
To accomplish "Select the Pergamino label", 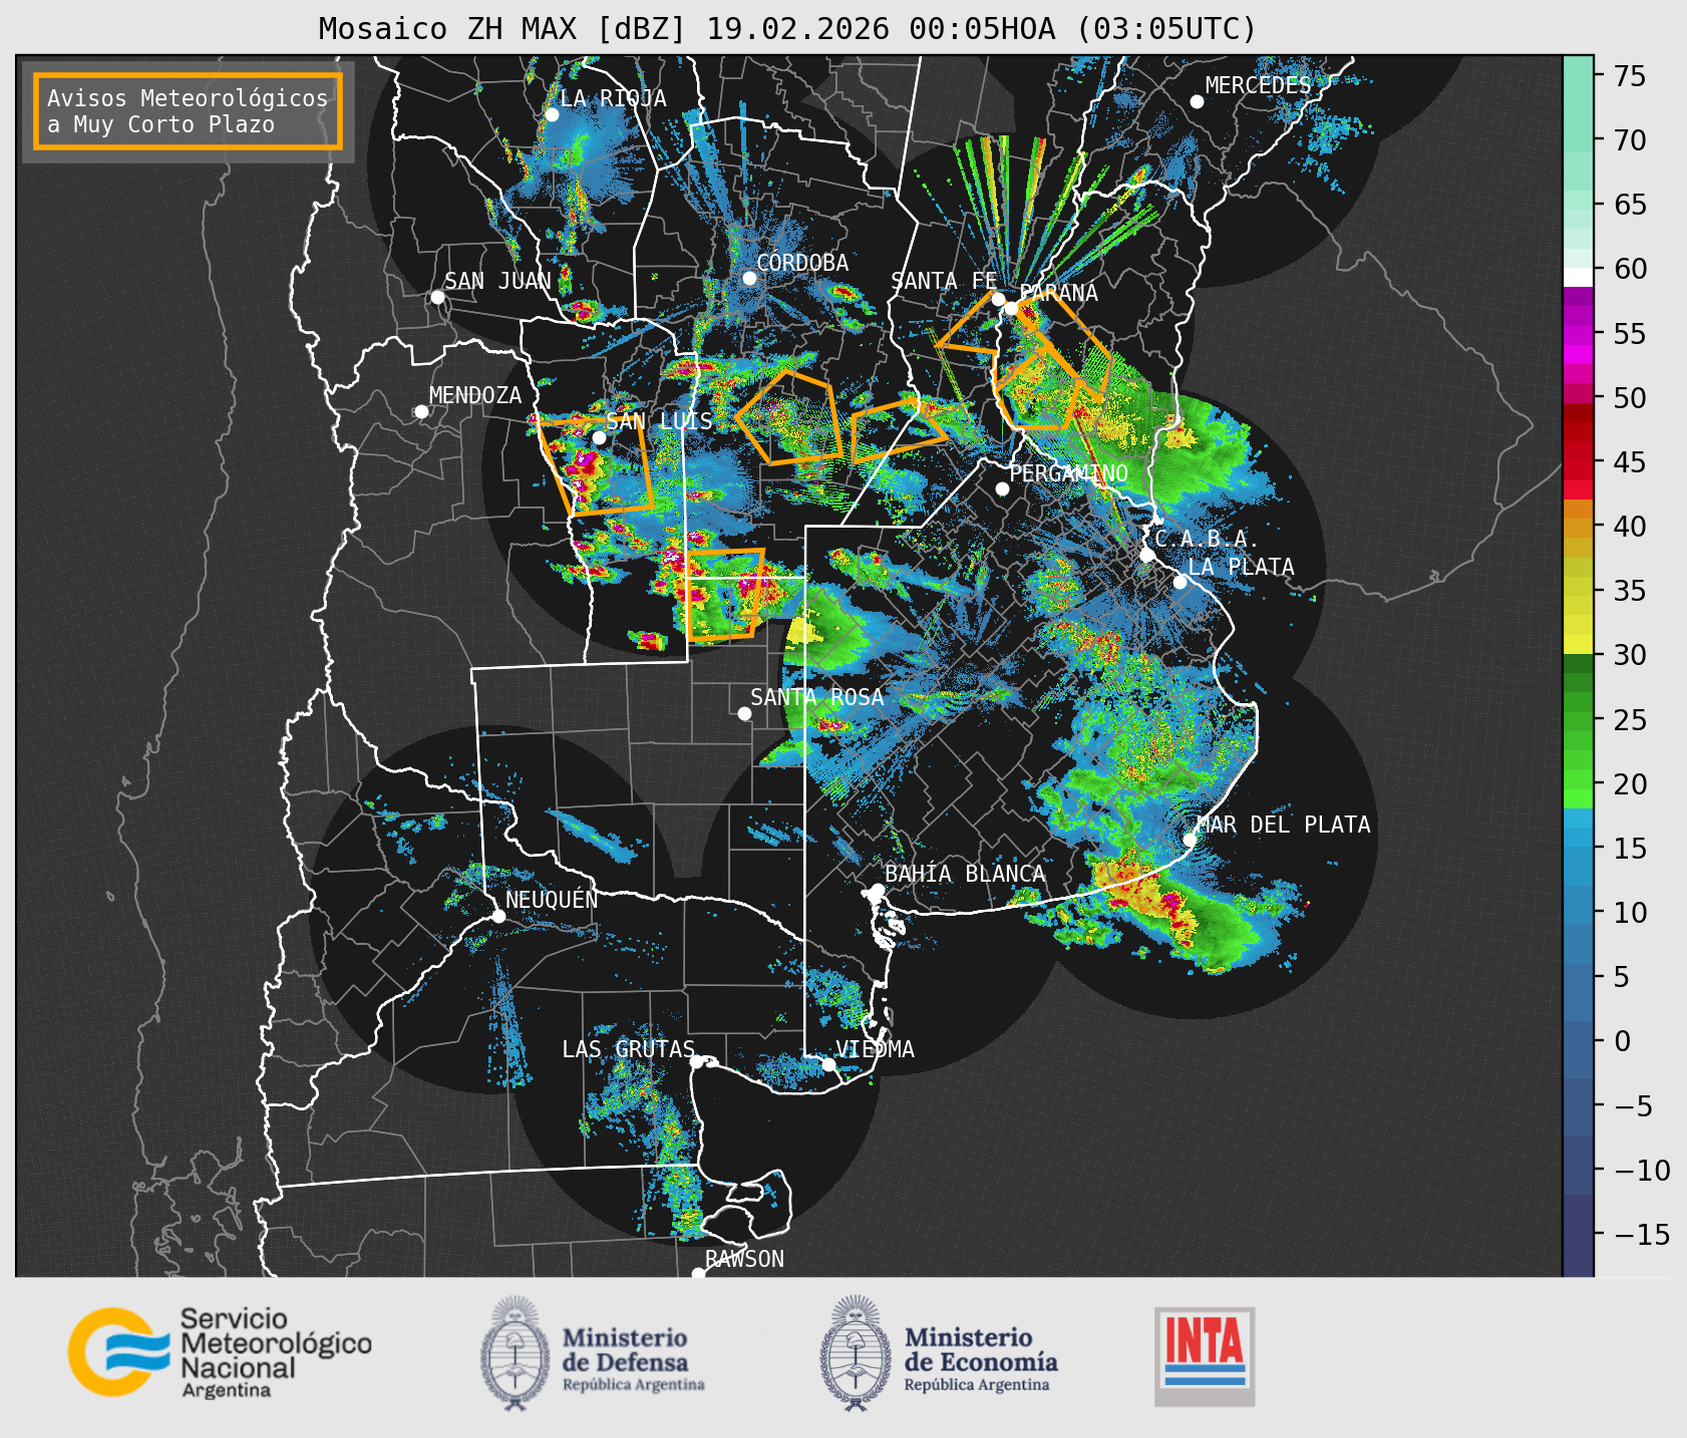I will [1069, 473].
